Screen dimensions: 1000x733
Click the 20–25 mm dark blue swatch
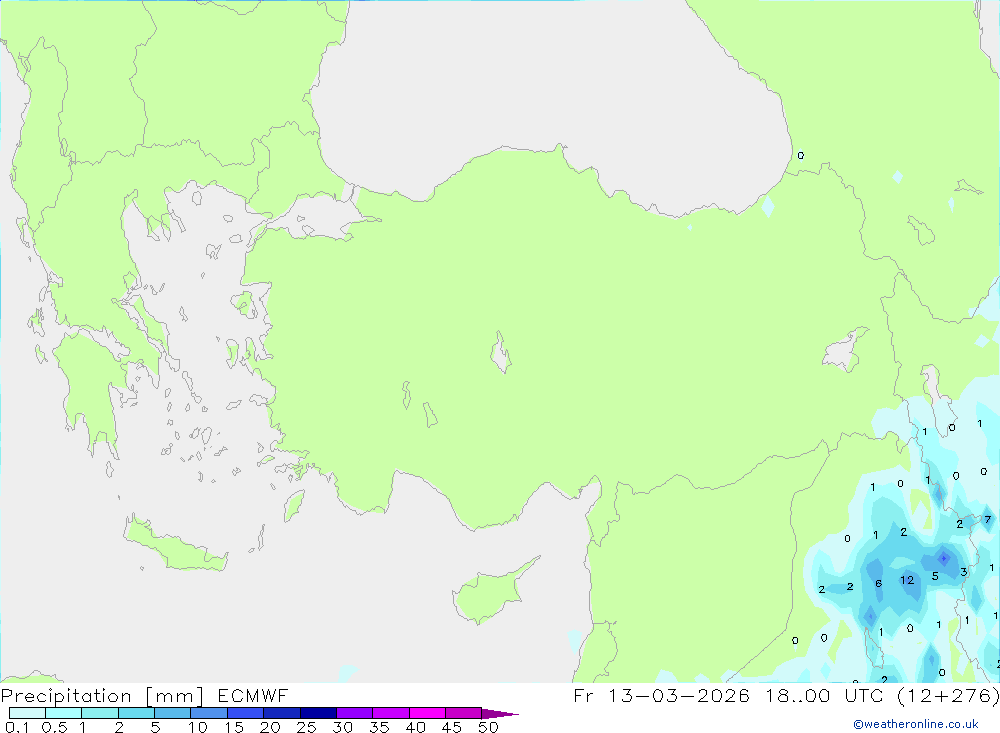281,713
